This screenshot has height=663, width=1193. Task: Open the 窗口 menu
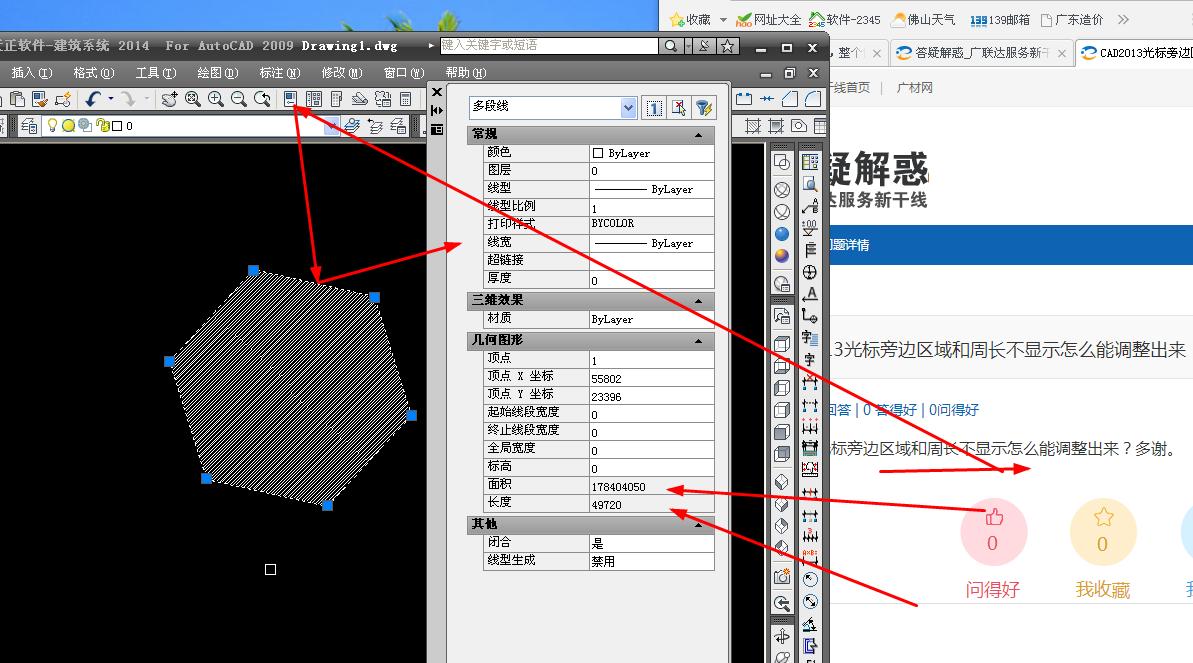point(403,73)
